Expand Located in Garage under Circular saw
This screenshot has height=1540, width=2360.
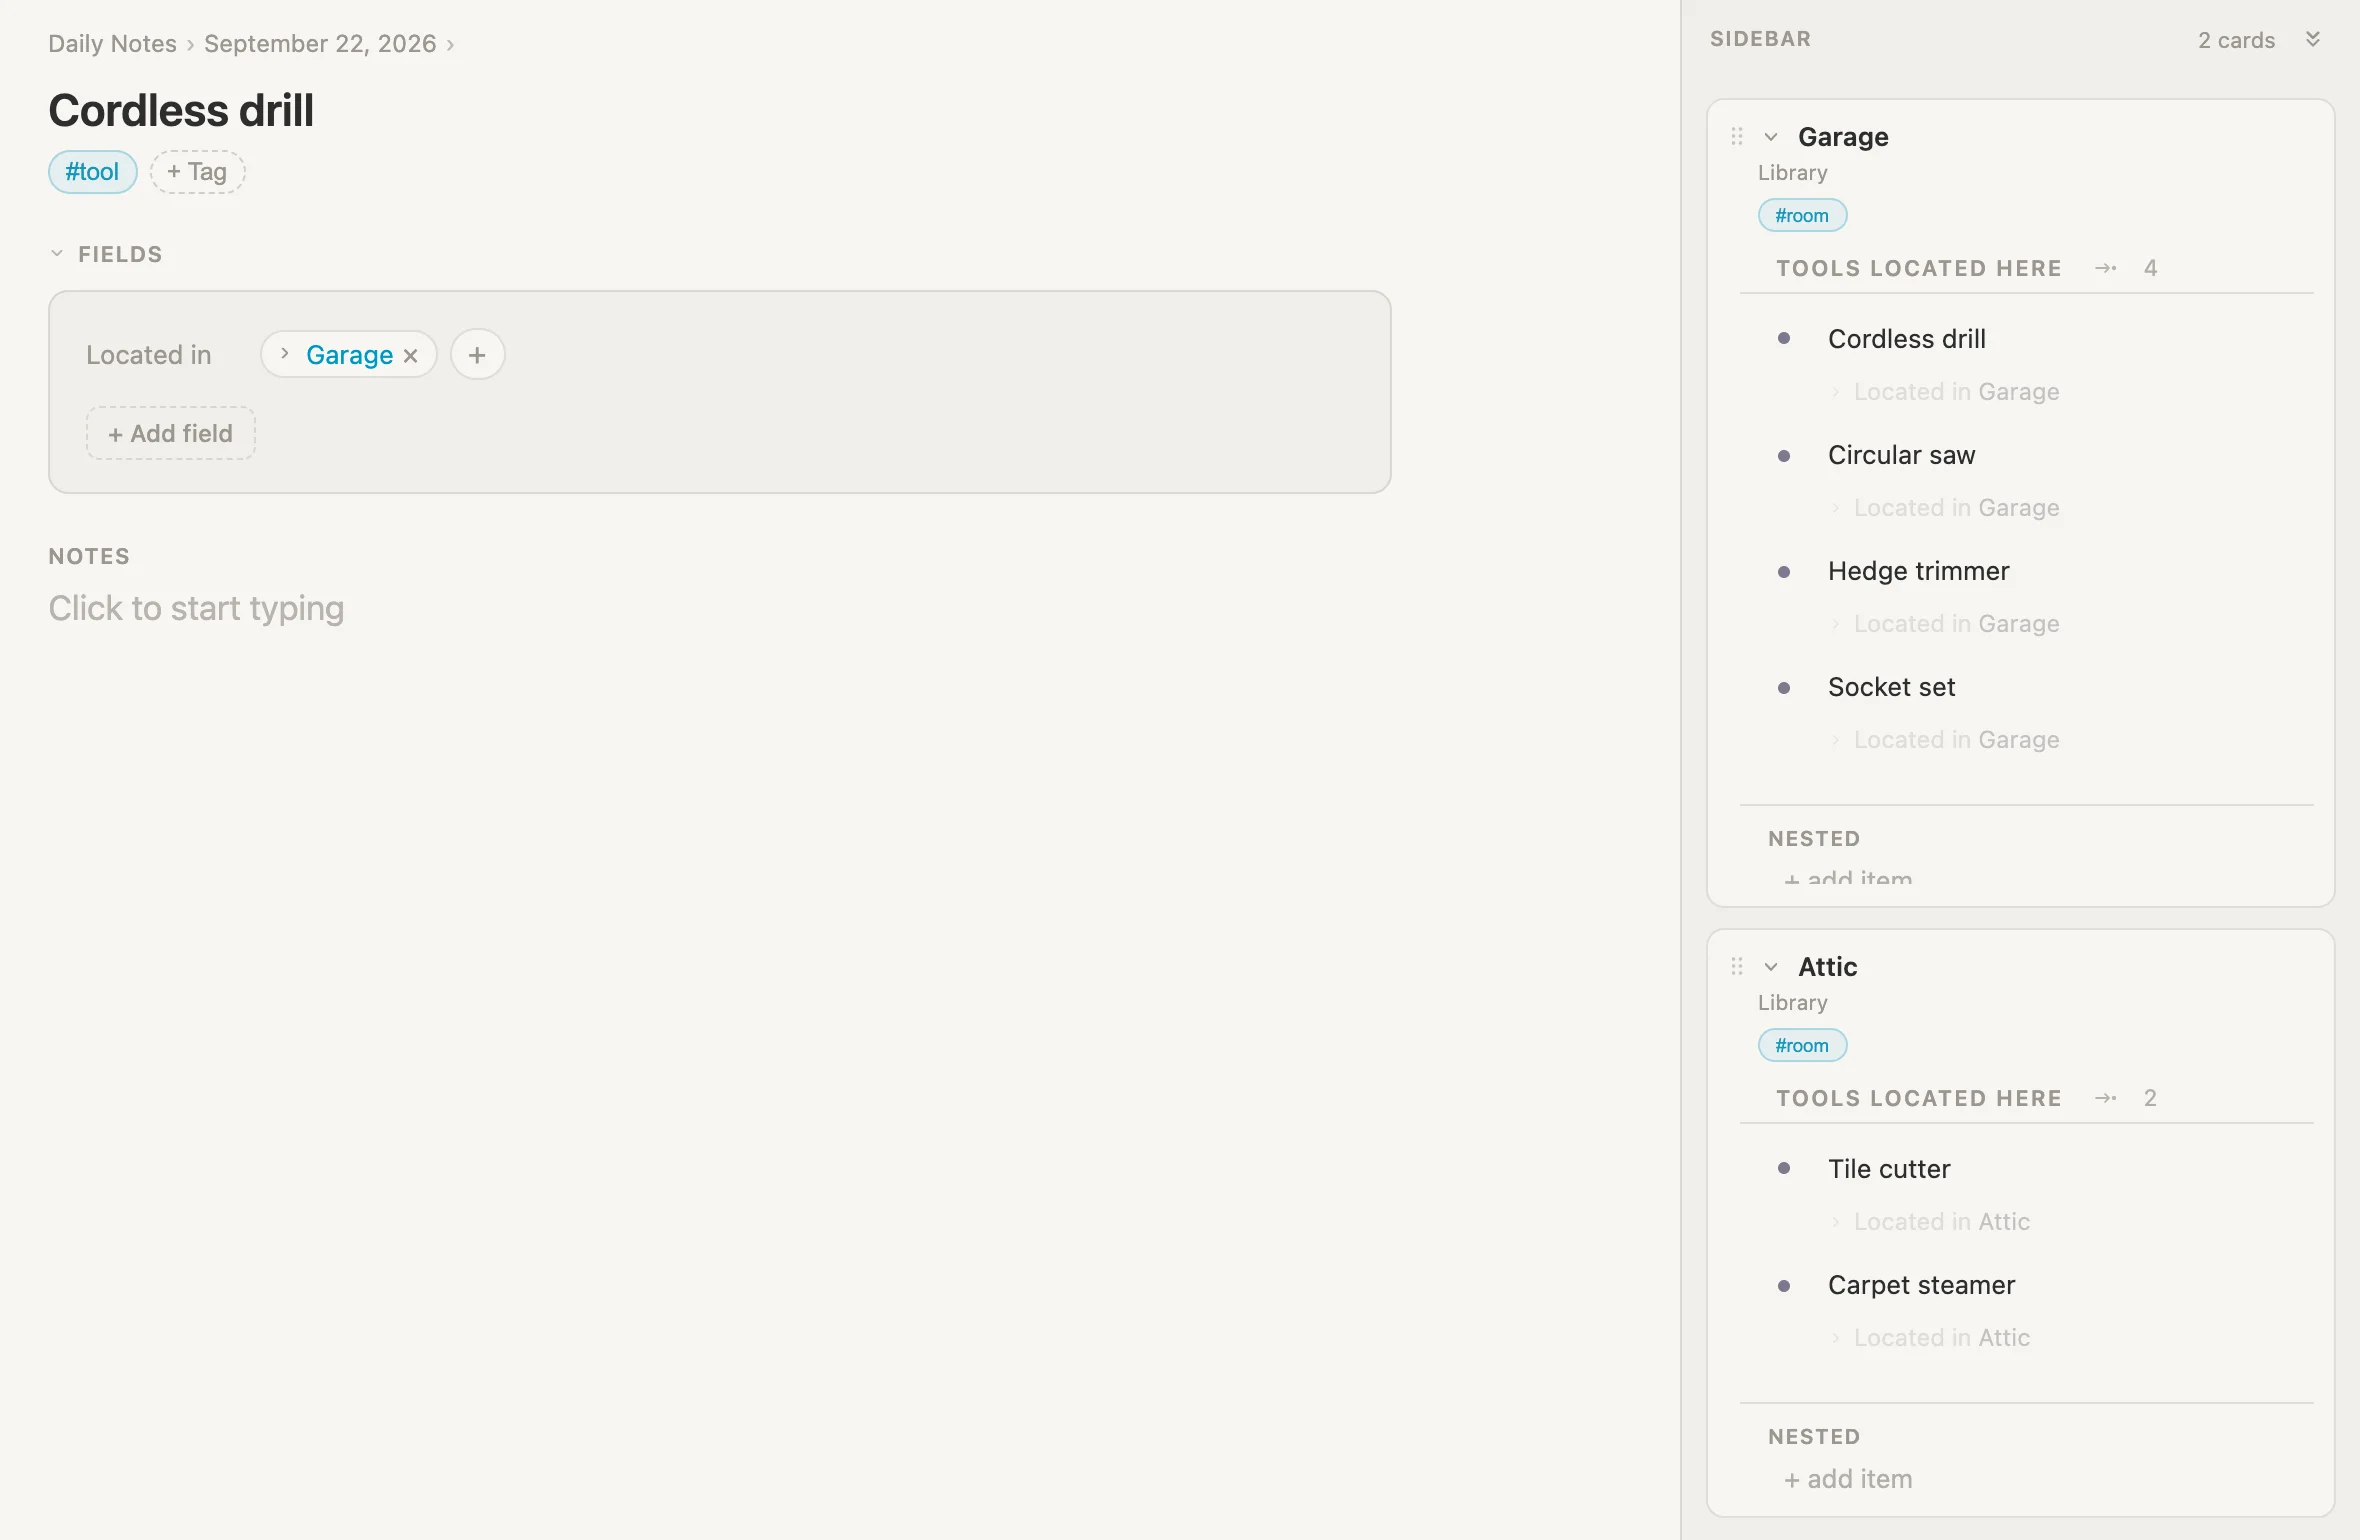1835,508
